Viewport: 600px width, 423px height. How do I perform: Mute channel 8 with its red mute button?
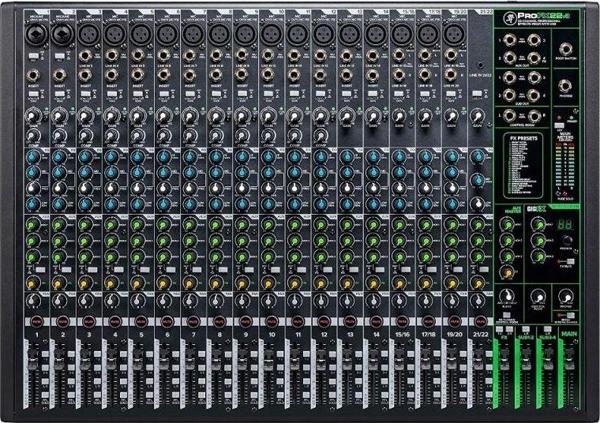pyautogui.click(x=219, y=322)
